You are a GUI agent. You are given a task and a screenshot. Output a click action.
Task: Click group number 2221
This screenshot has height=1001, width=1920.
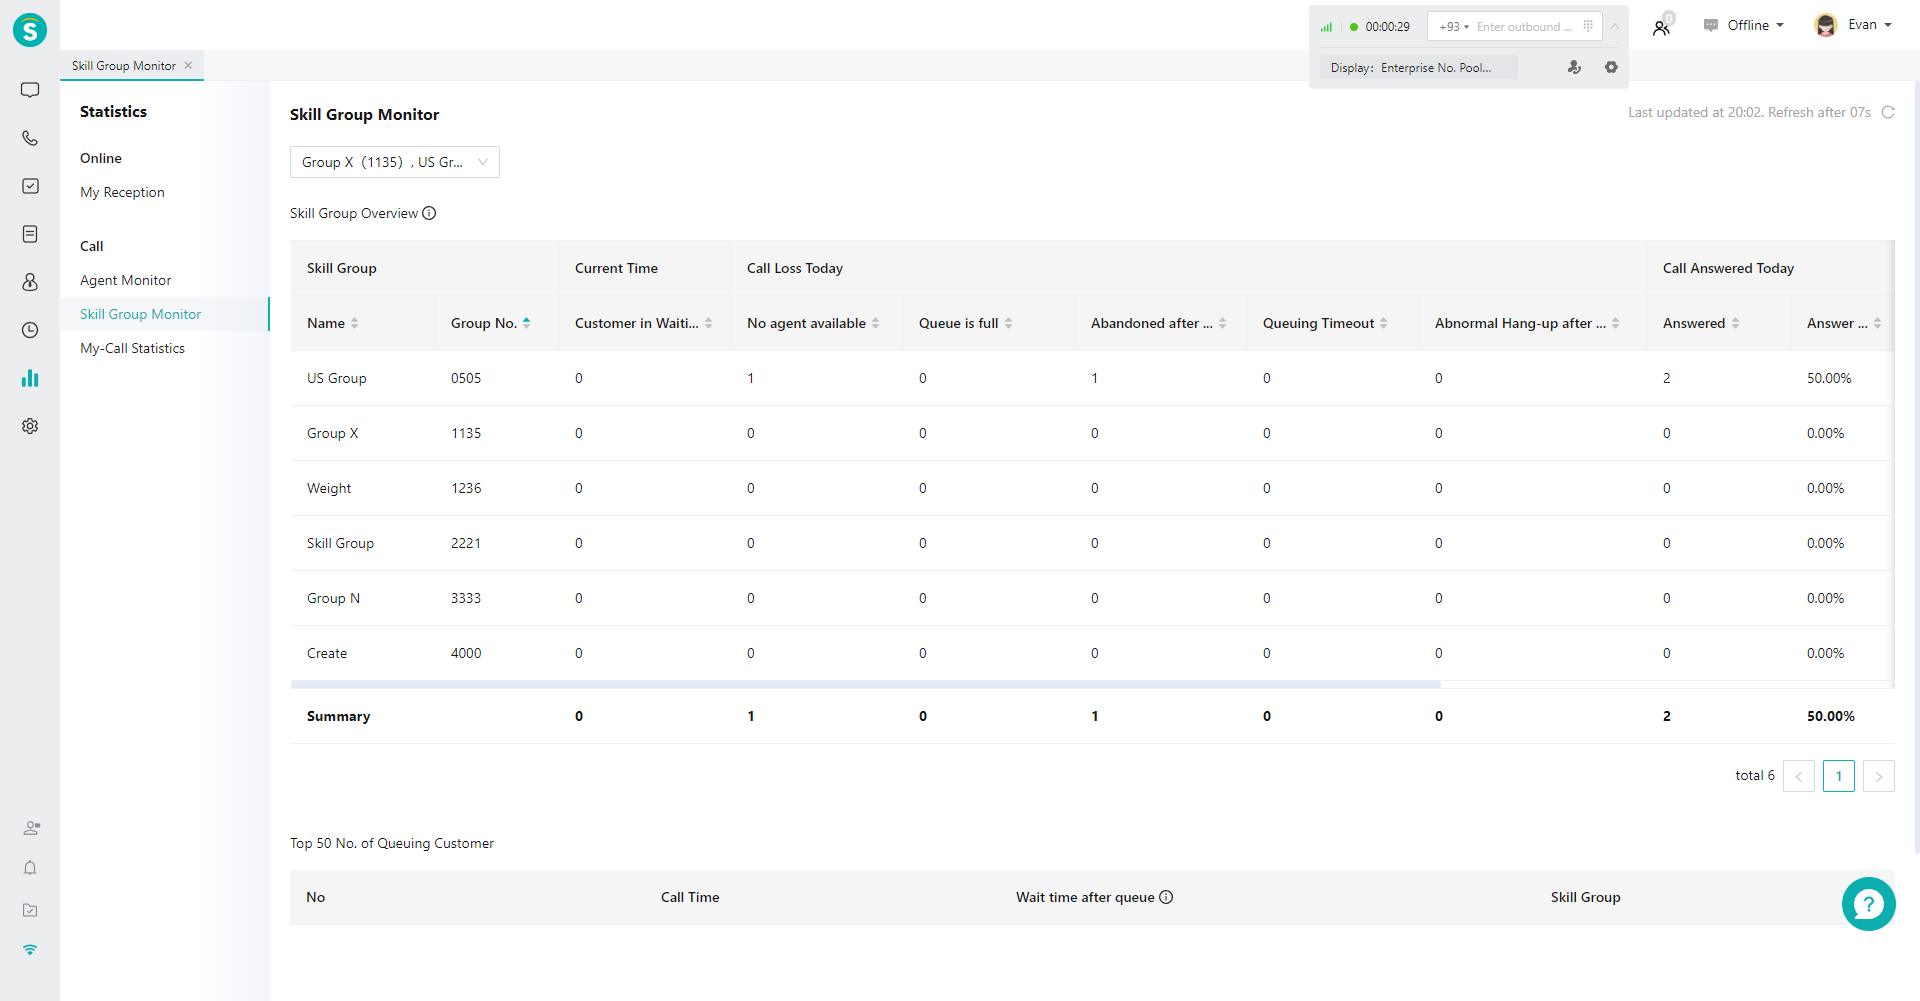(466, 543)
